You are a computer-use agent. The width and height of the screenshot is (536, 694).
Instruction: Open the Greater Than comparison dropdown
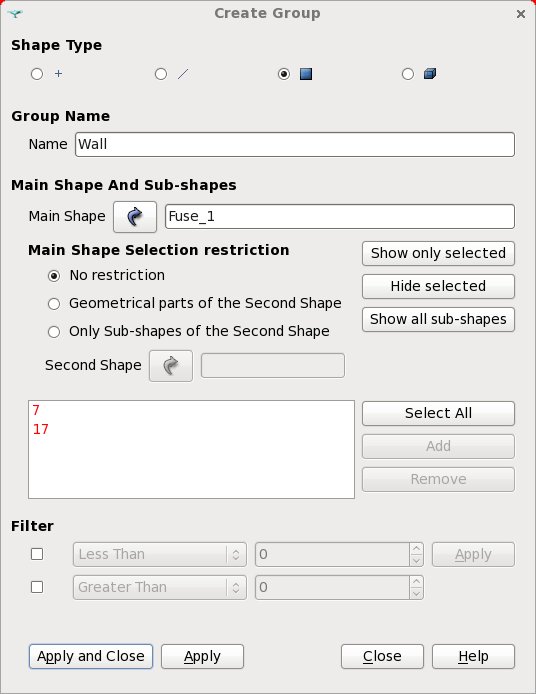point(160,587)
